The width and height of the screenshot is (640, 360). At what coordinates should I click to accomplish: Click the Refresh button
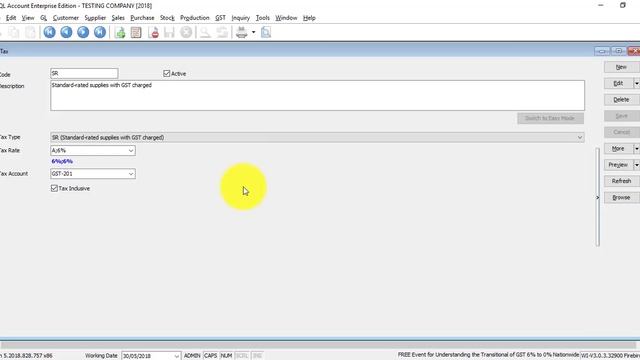[x=621, y=181]
